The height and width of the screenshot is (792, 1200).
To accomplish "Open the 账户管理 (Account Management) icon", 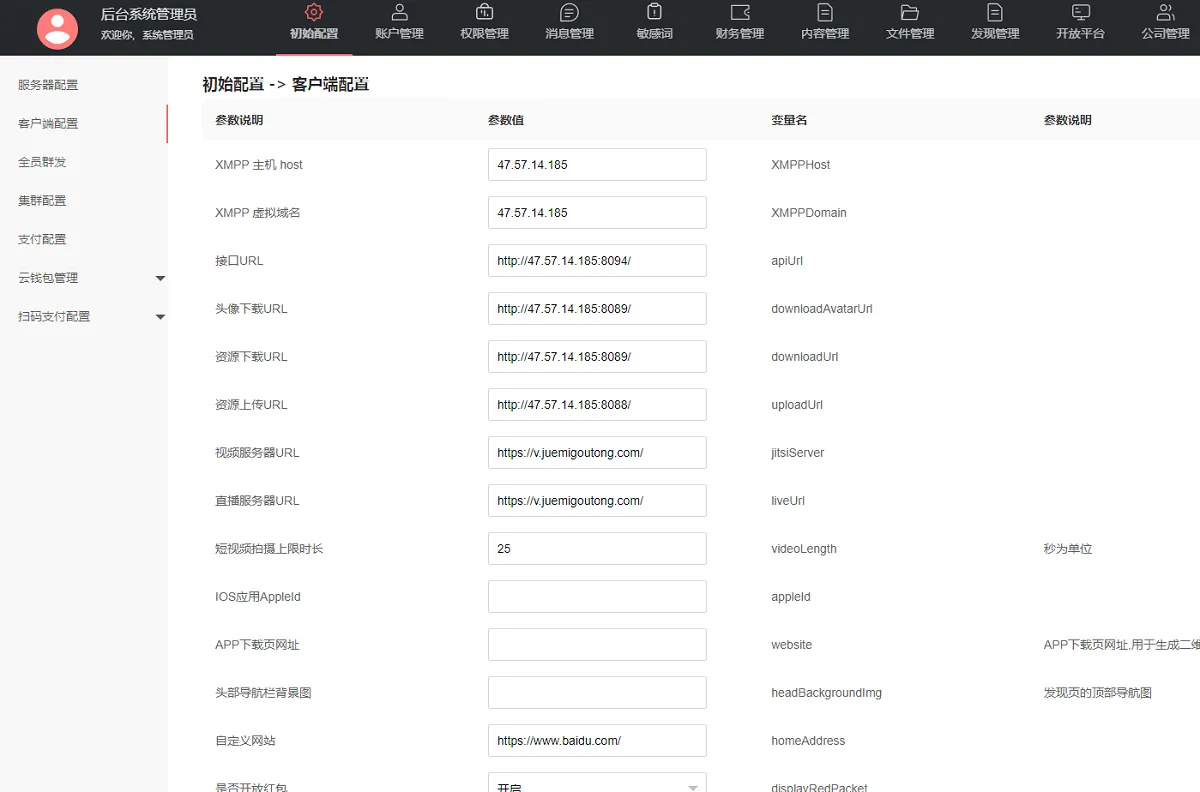I will [x=399, y=22].
